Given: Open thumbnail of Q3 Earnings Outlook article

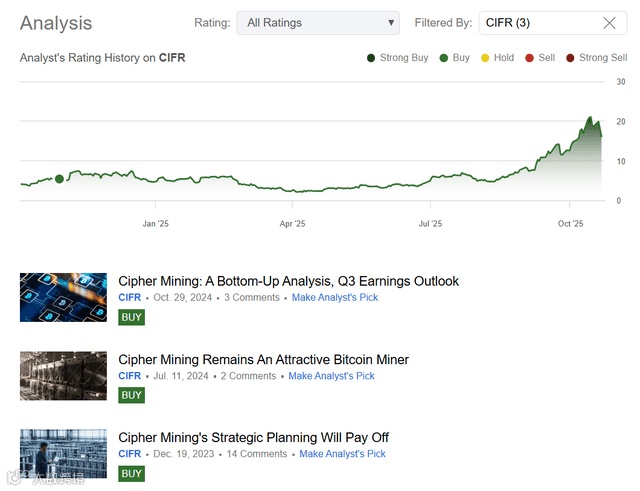Looking at the screenshot, I should point(63,298).
